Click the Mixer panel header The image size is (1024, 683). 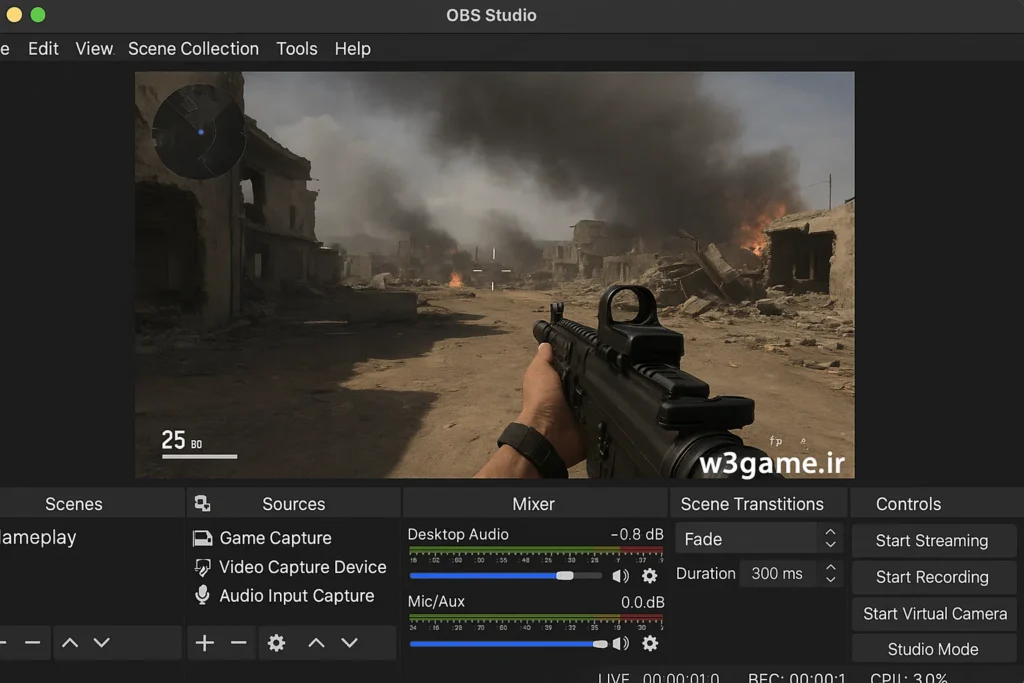(534, 504)
